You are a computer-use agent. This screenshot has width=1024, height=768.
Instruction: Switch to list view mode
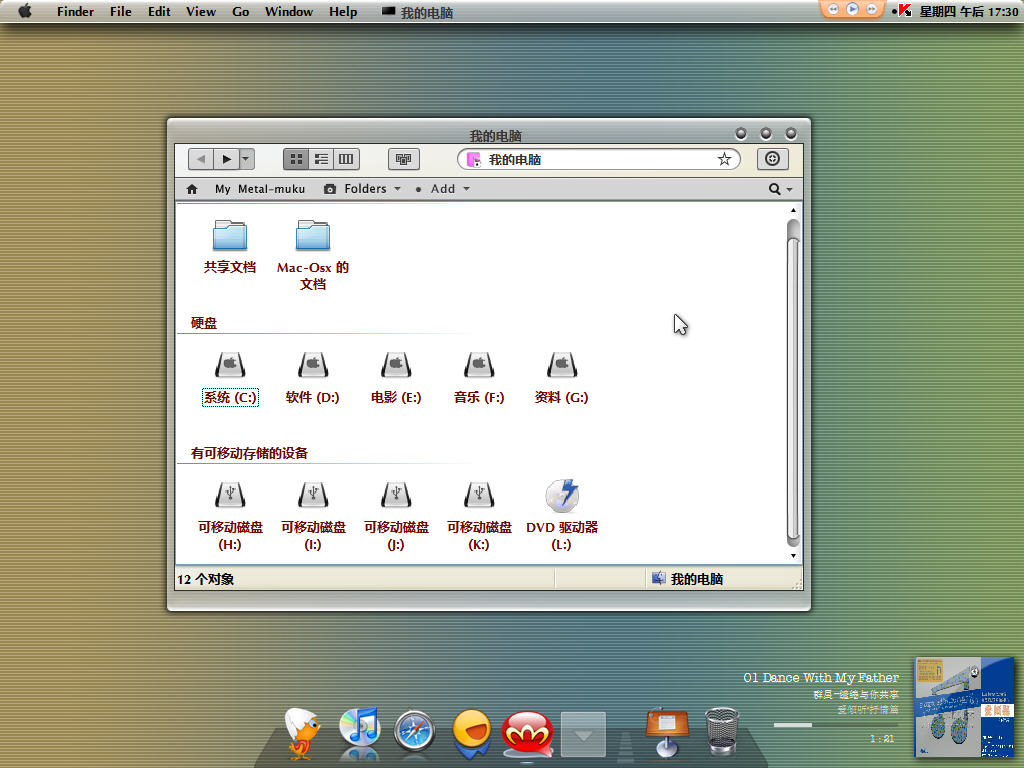click(x=321, y=159)
